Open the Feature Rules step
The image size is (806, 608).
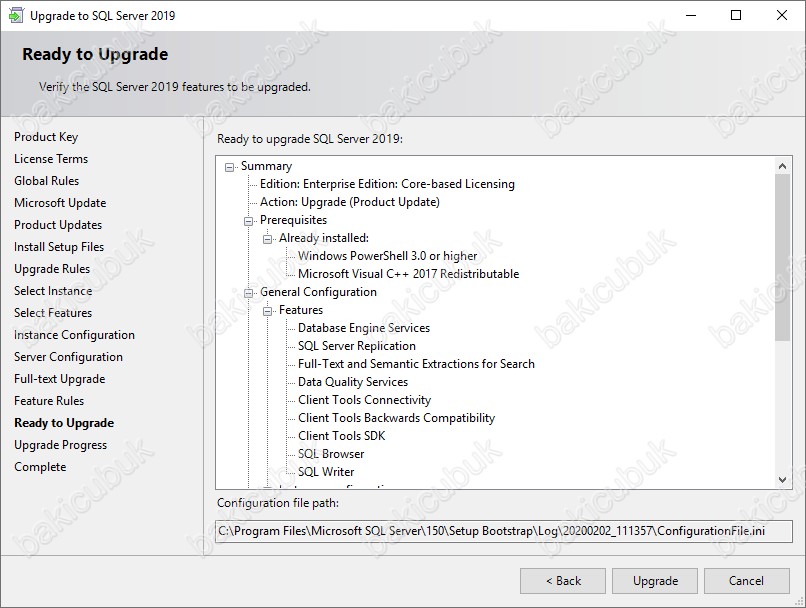point(49,401)
